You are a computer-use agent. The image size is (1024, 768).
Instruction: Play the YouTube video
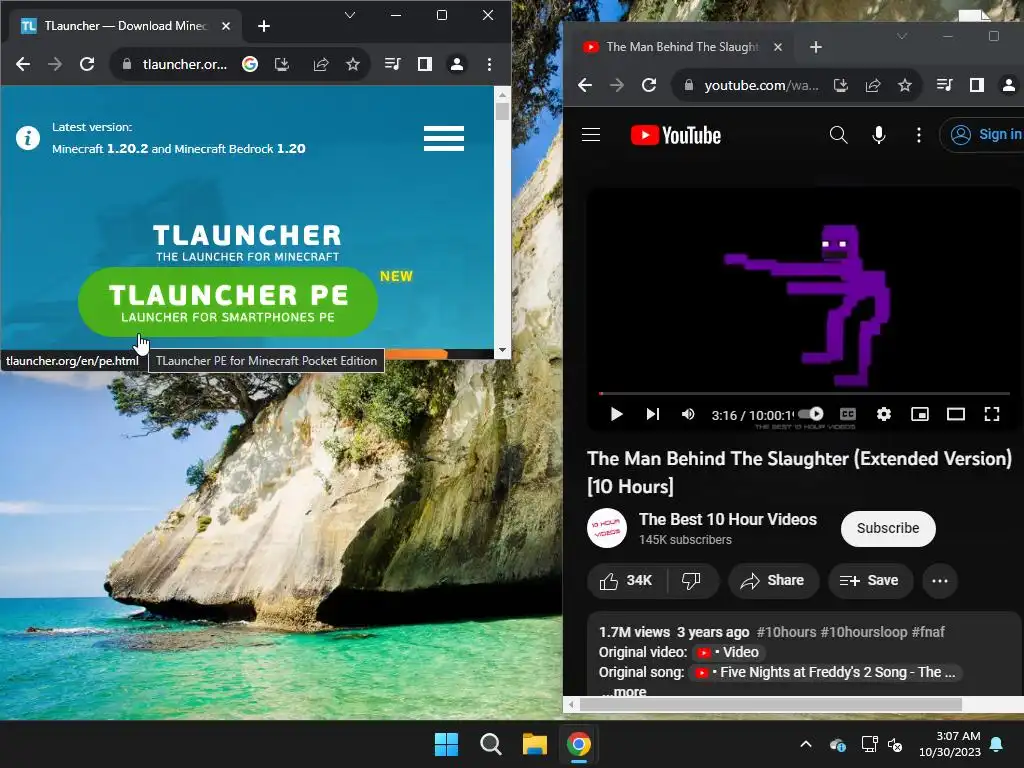(x=616, y=414)
